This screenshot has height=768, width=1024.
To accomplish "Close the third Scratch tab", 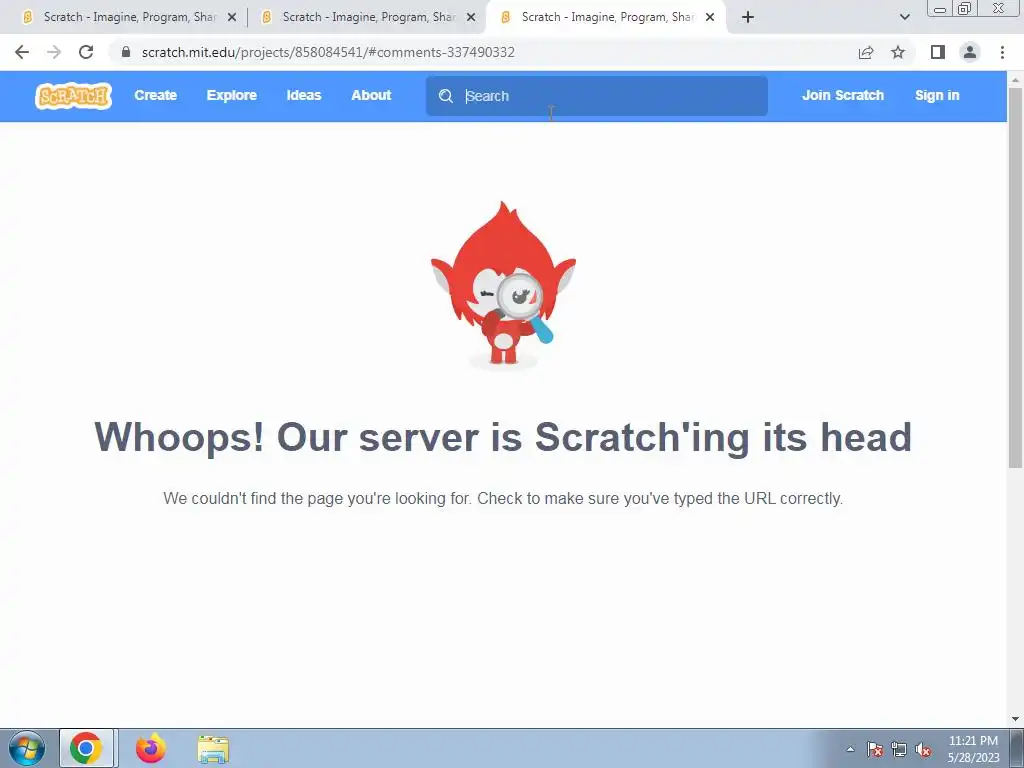I will pos(710,17).
